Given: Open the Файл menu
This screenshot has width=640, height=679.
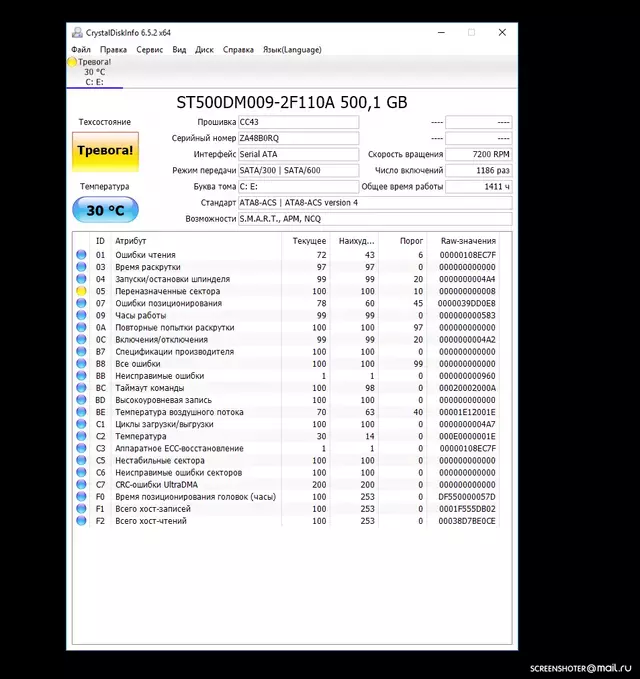Looking at the screenshot, I should click(x=81, y=50).
